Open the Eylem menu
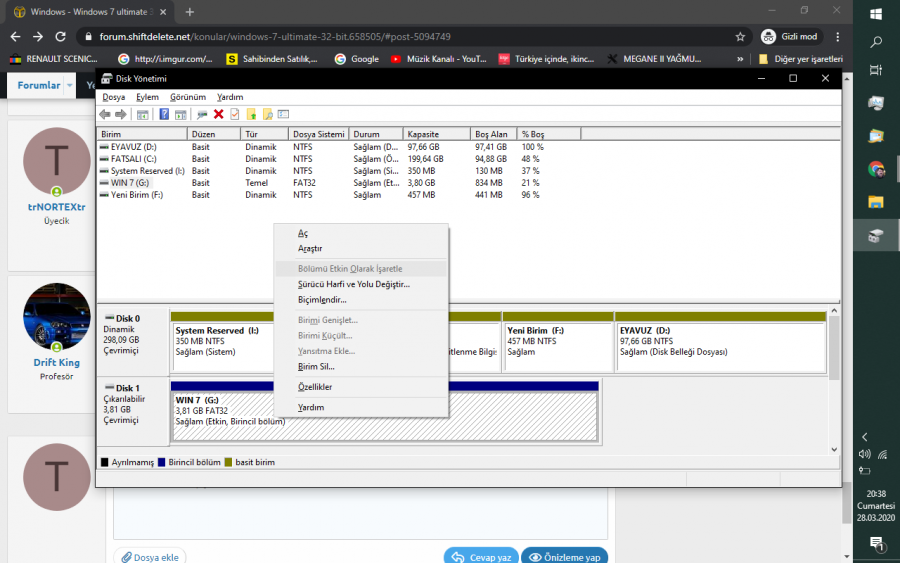Image resolution: width=900 pixels, height=563 pixels. tap(147, 97)
